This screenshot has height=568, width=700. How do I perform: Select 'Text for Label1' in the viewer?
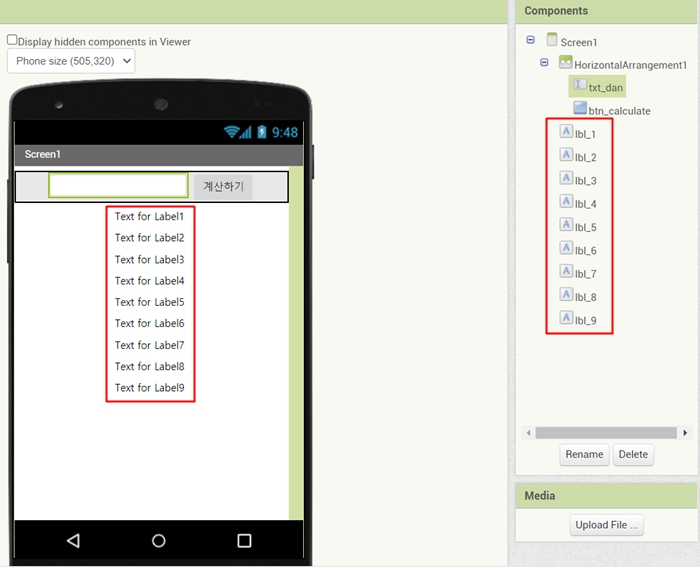150,217
